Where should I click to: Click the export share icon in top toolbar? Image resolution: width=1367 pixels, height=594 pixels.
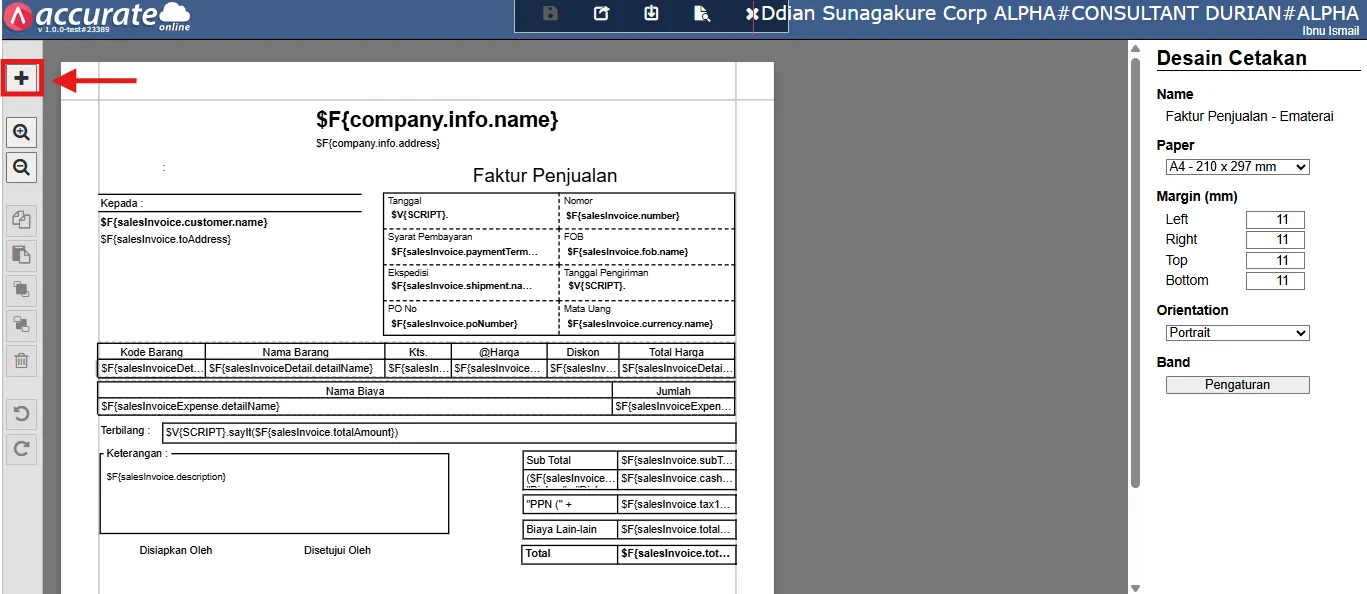pos(601,14)
